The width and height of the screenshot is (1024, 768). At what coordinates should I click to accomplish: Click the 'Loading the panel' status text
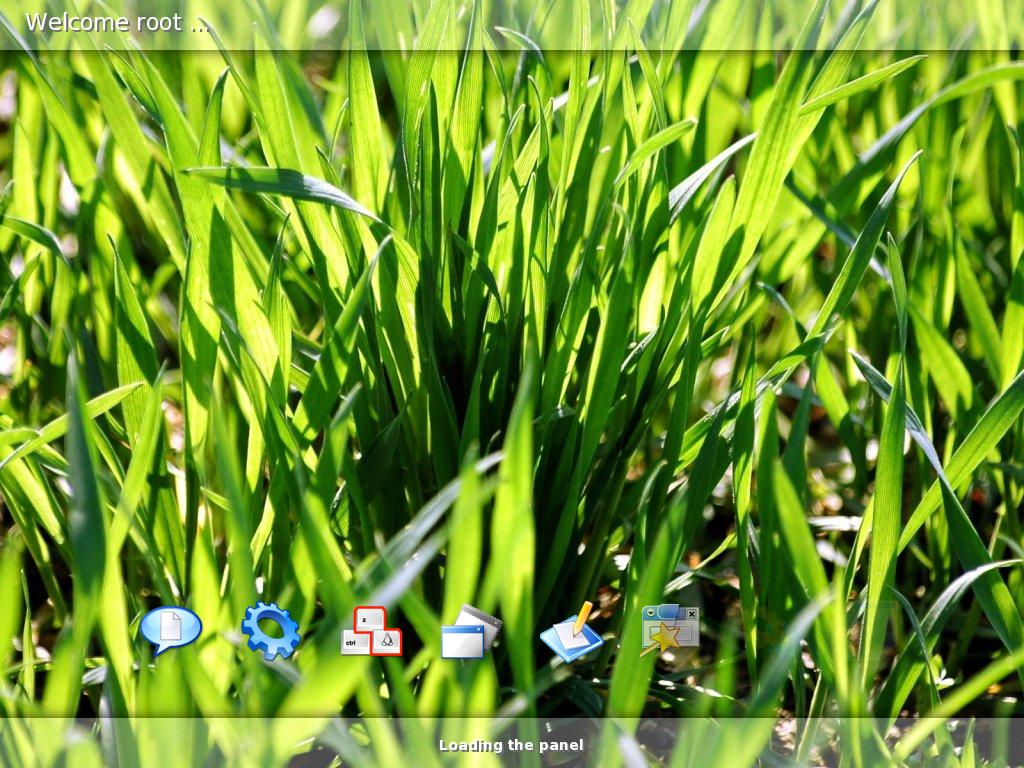pyautogui.click(x=511, y=745)
